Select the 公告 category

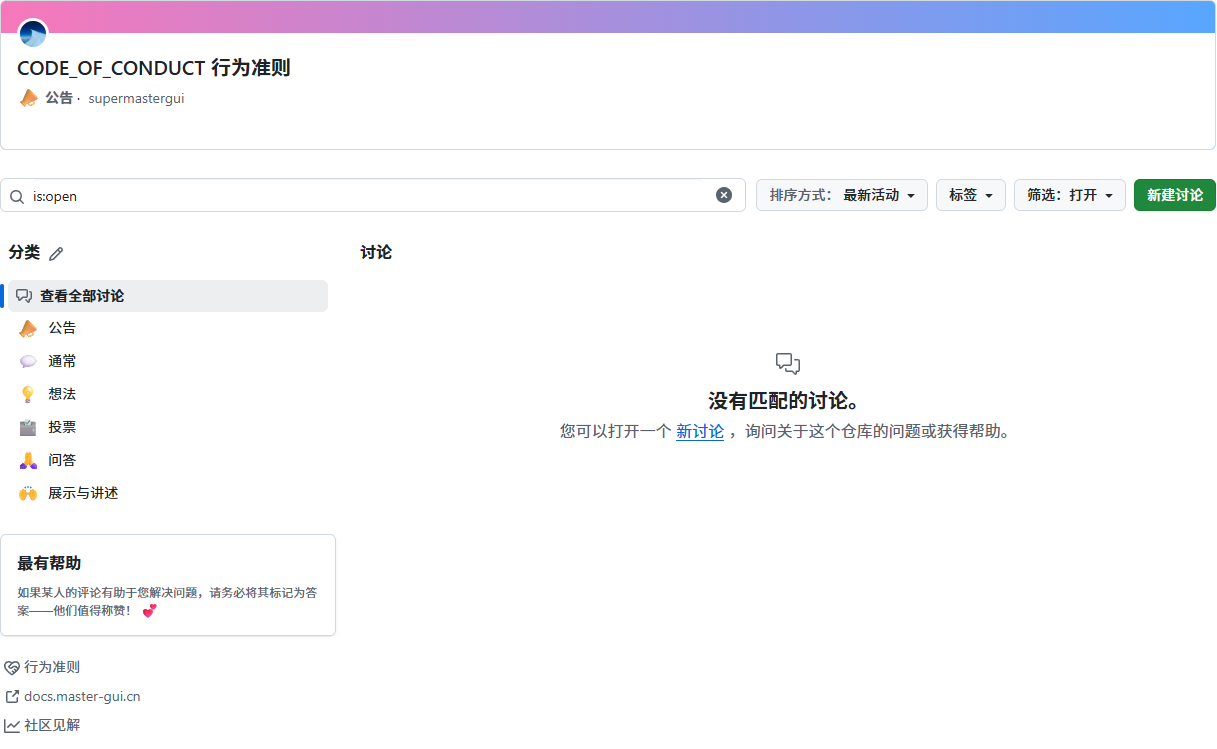(168, 328)
